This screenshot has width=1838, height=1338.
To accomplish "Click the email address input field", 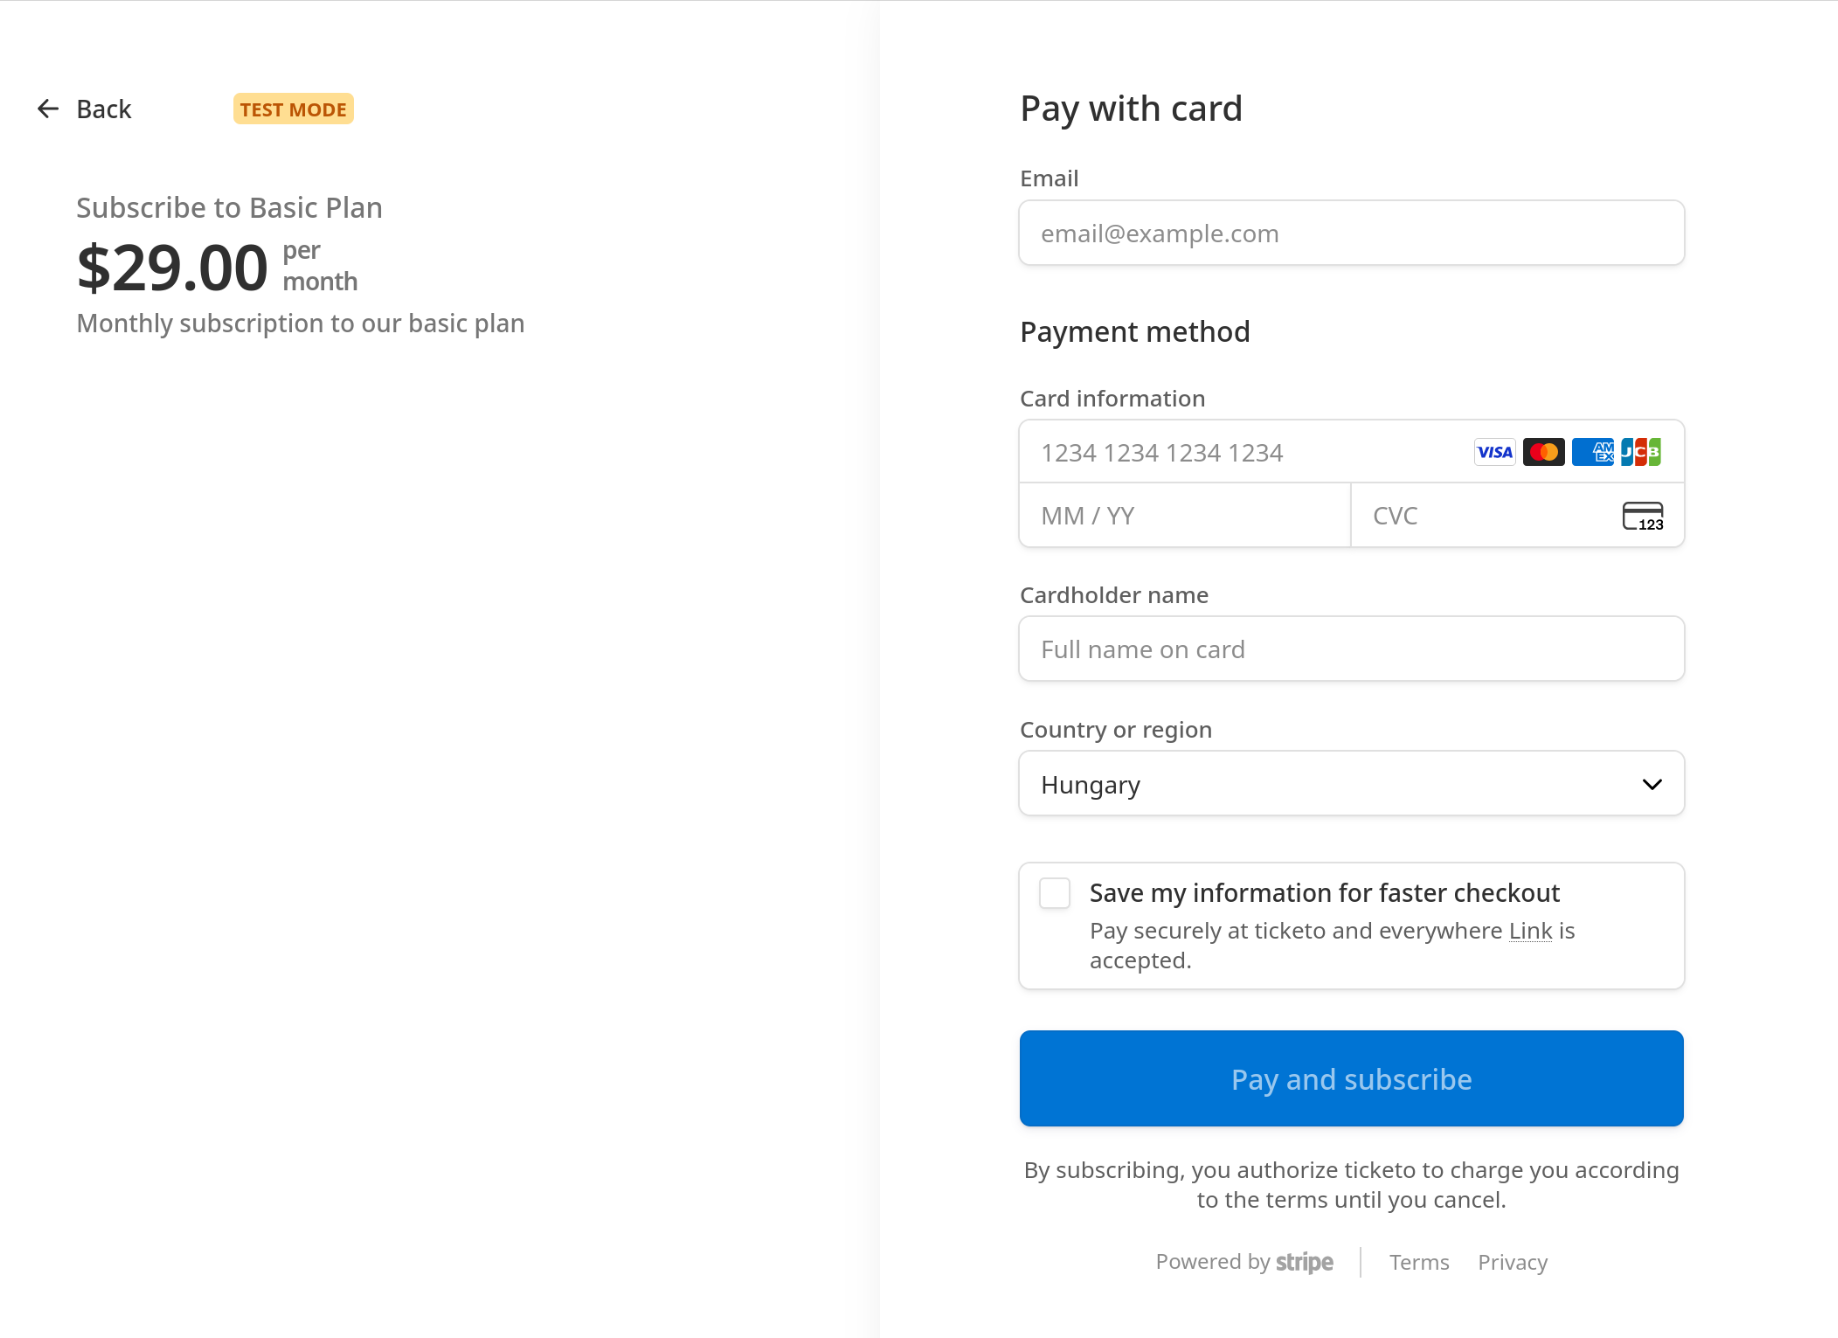I will tap(1350, 232).
